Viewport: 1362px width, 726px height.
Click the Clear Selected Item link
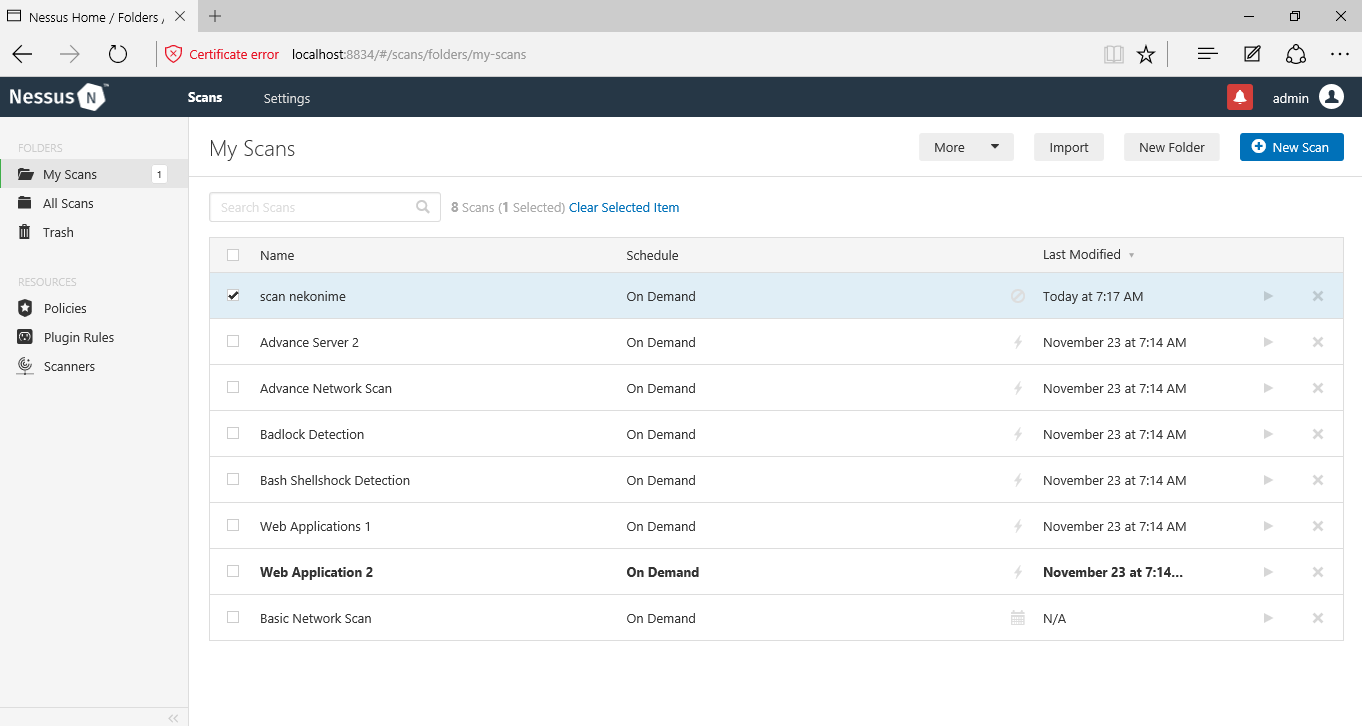coord(624,208)
